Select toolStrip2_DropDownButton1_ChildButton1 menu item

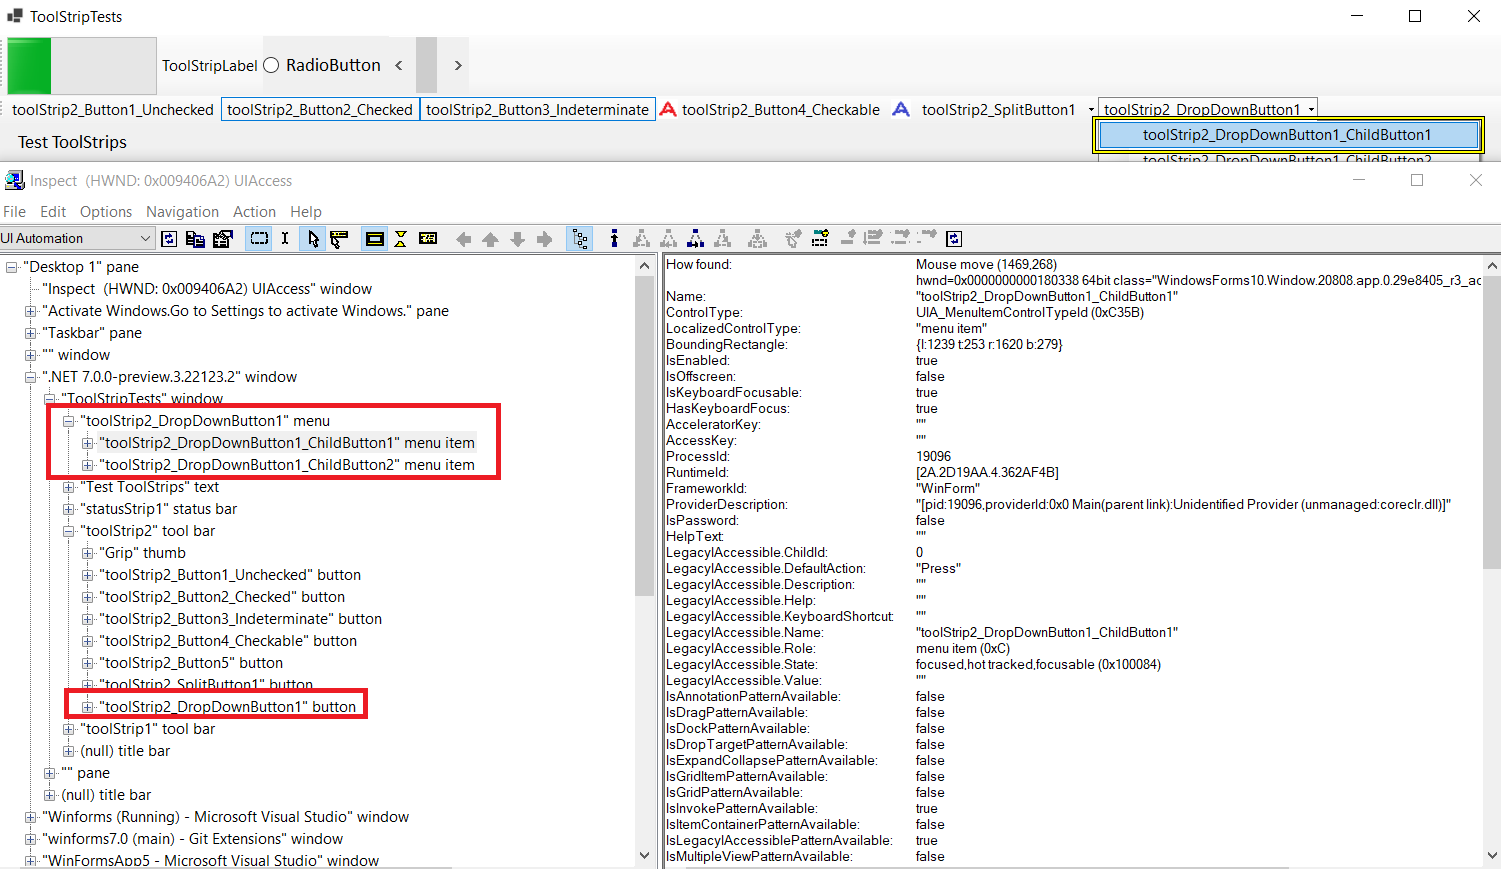coord(1286,133)
